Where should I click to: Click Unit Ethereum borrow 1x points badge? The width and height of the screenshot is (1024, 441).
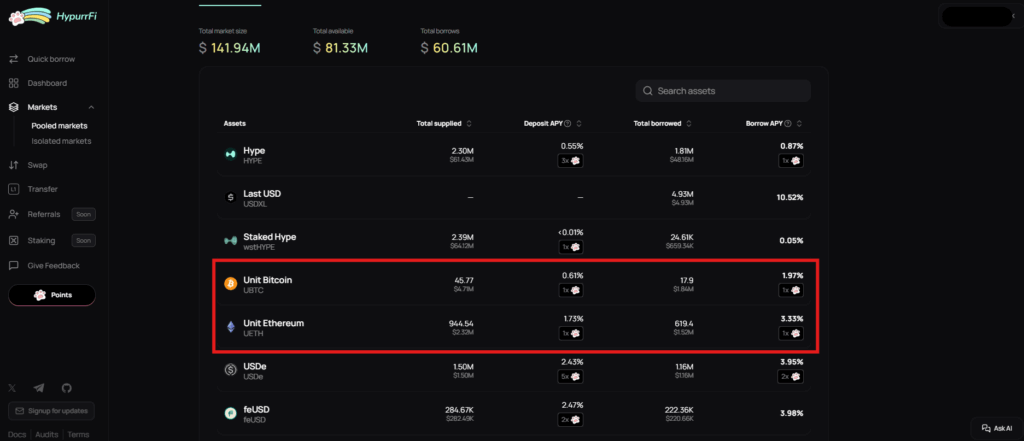pos(791,333)
